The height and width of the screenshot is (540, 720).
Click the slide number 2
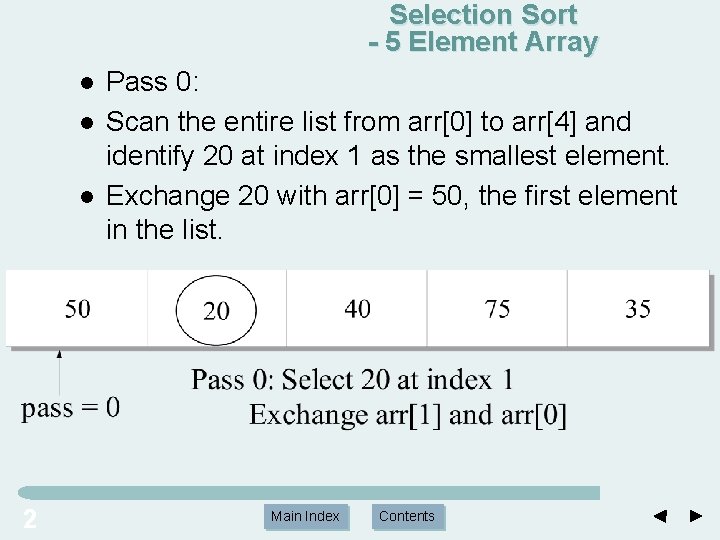(30, 519)
